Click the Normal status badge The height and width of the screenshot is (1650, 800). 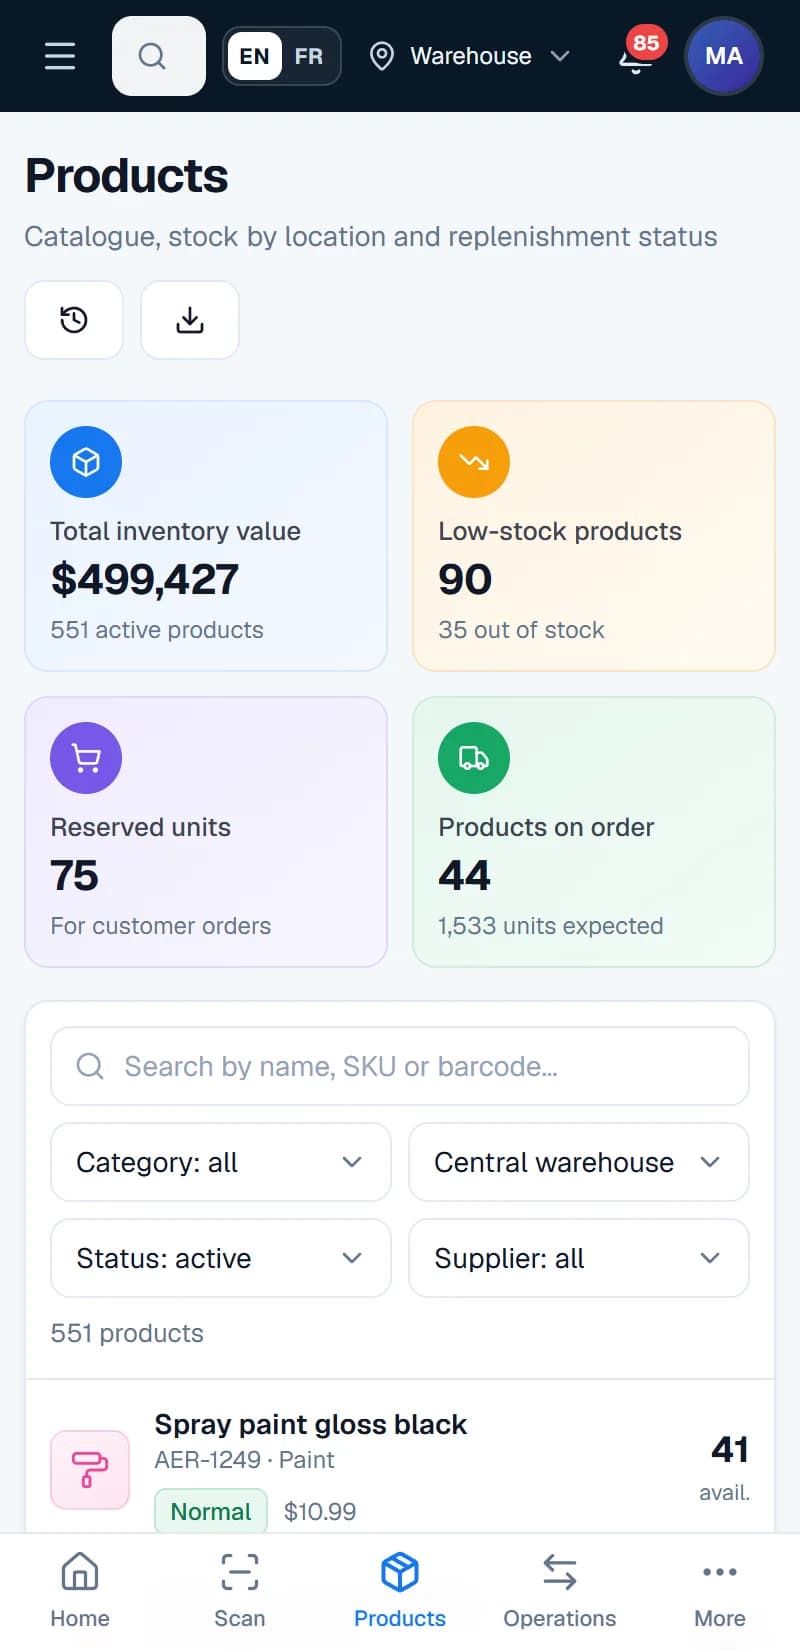pos(211,1511)
